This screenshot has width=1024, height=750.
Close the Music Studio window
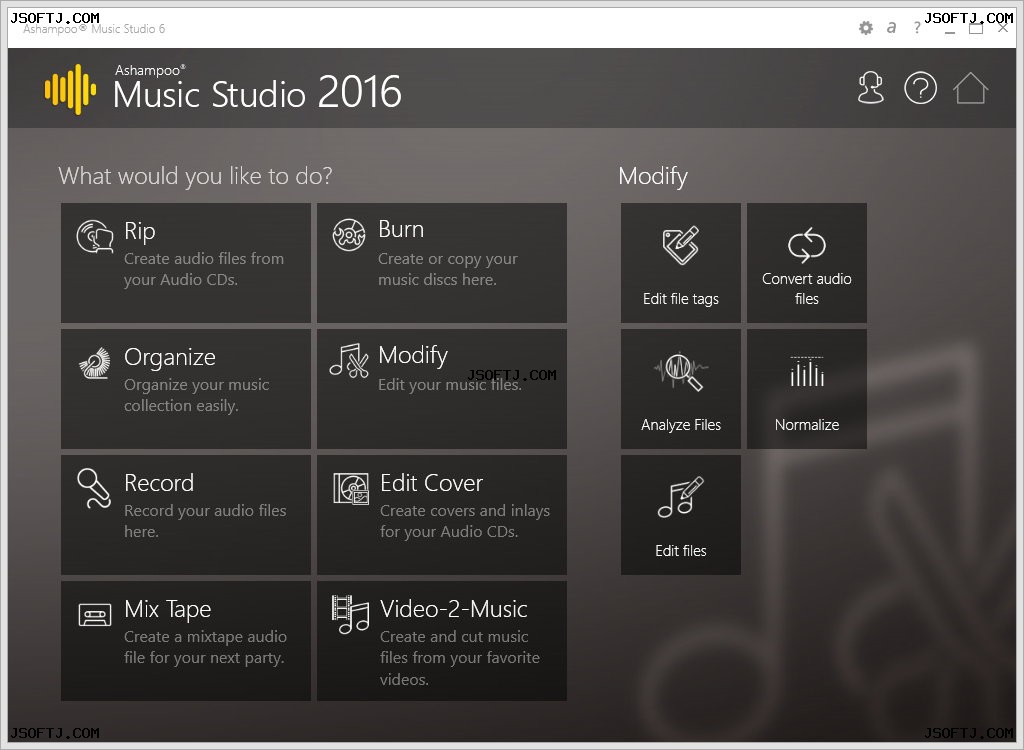click(x=1002, y=28)
